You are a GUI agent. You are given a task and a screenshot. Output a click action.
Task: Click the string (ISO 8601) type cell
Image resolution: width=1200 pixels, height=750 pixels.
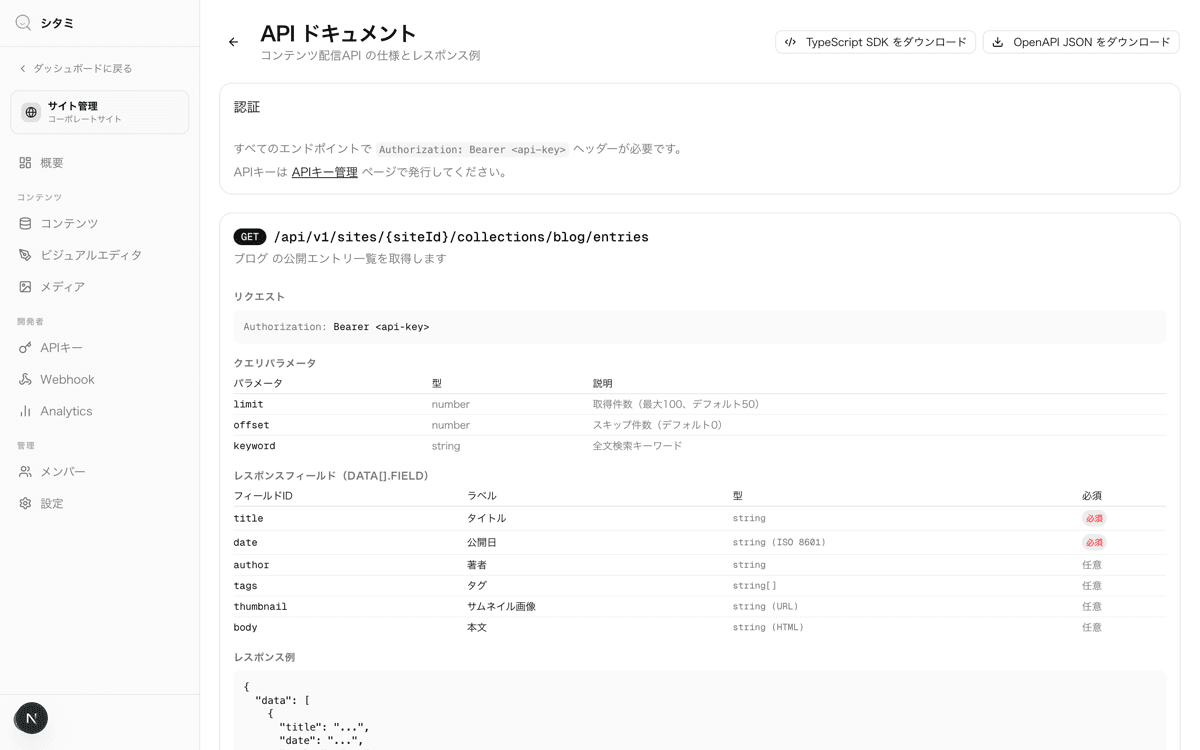[x=779, y=542]
